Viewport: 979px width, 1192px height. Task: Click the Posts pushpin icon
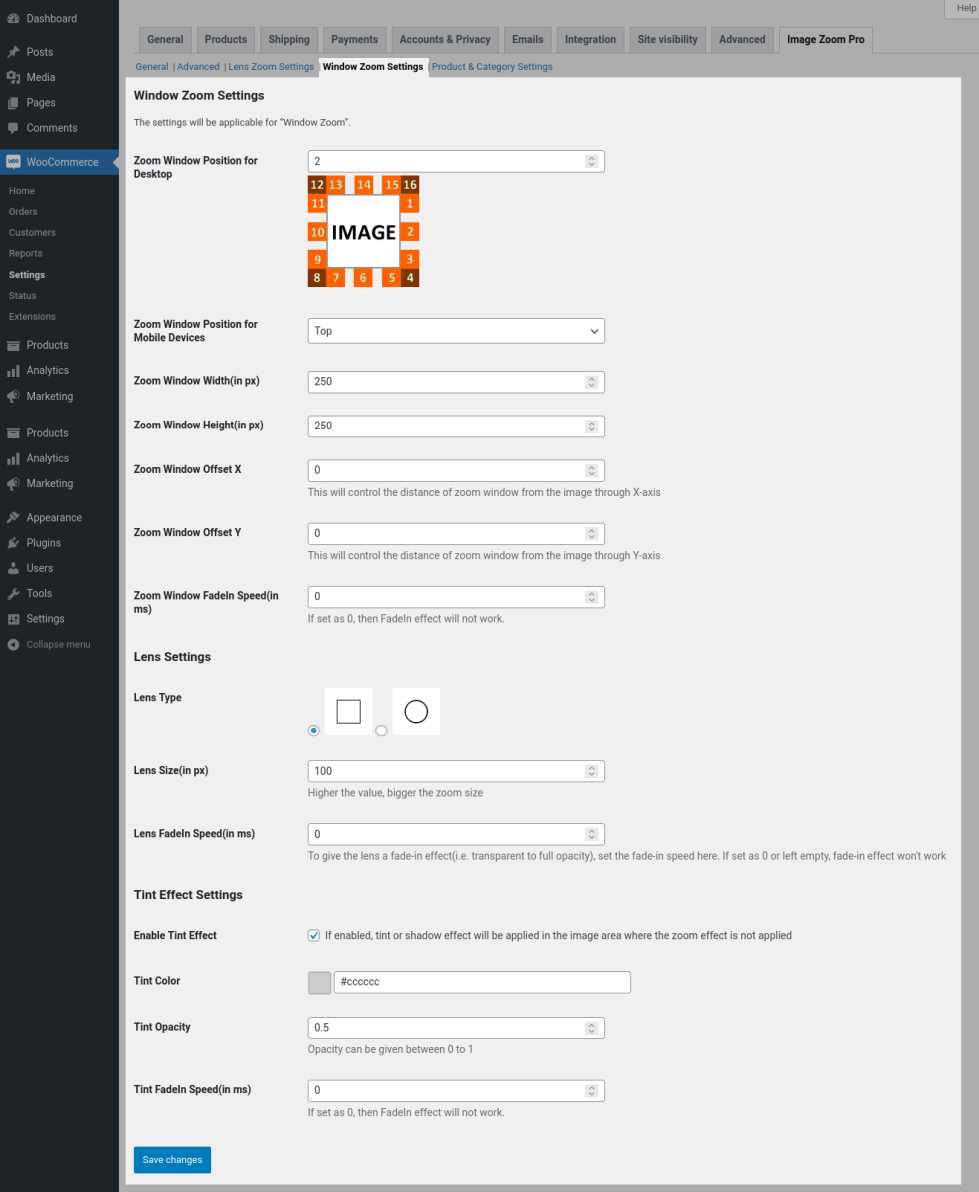[13, 52]
